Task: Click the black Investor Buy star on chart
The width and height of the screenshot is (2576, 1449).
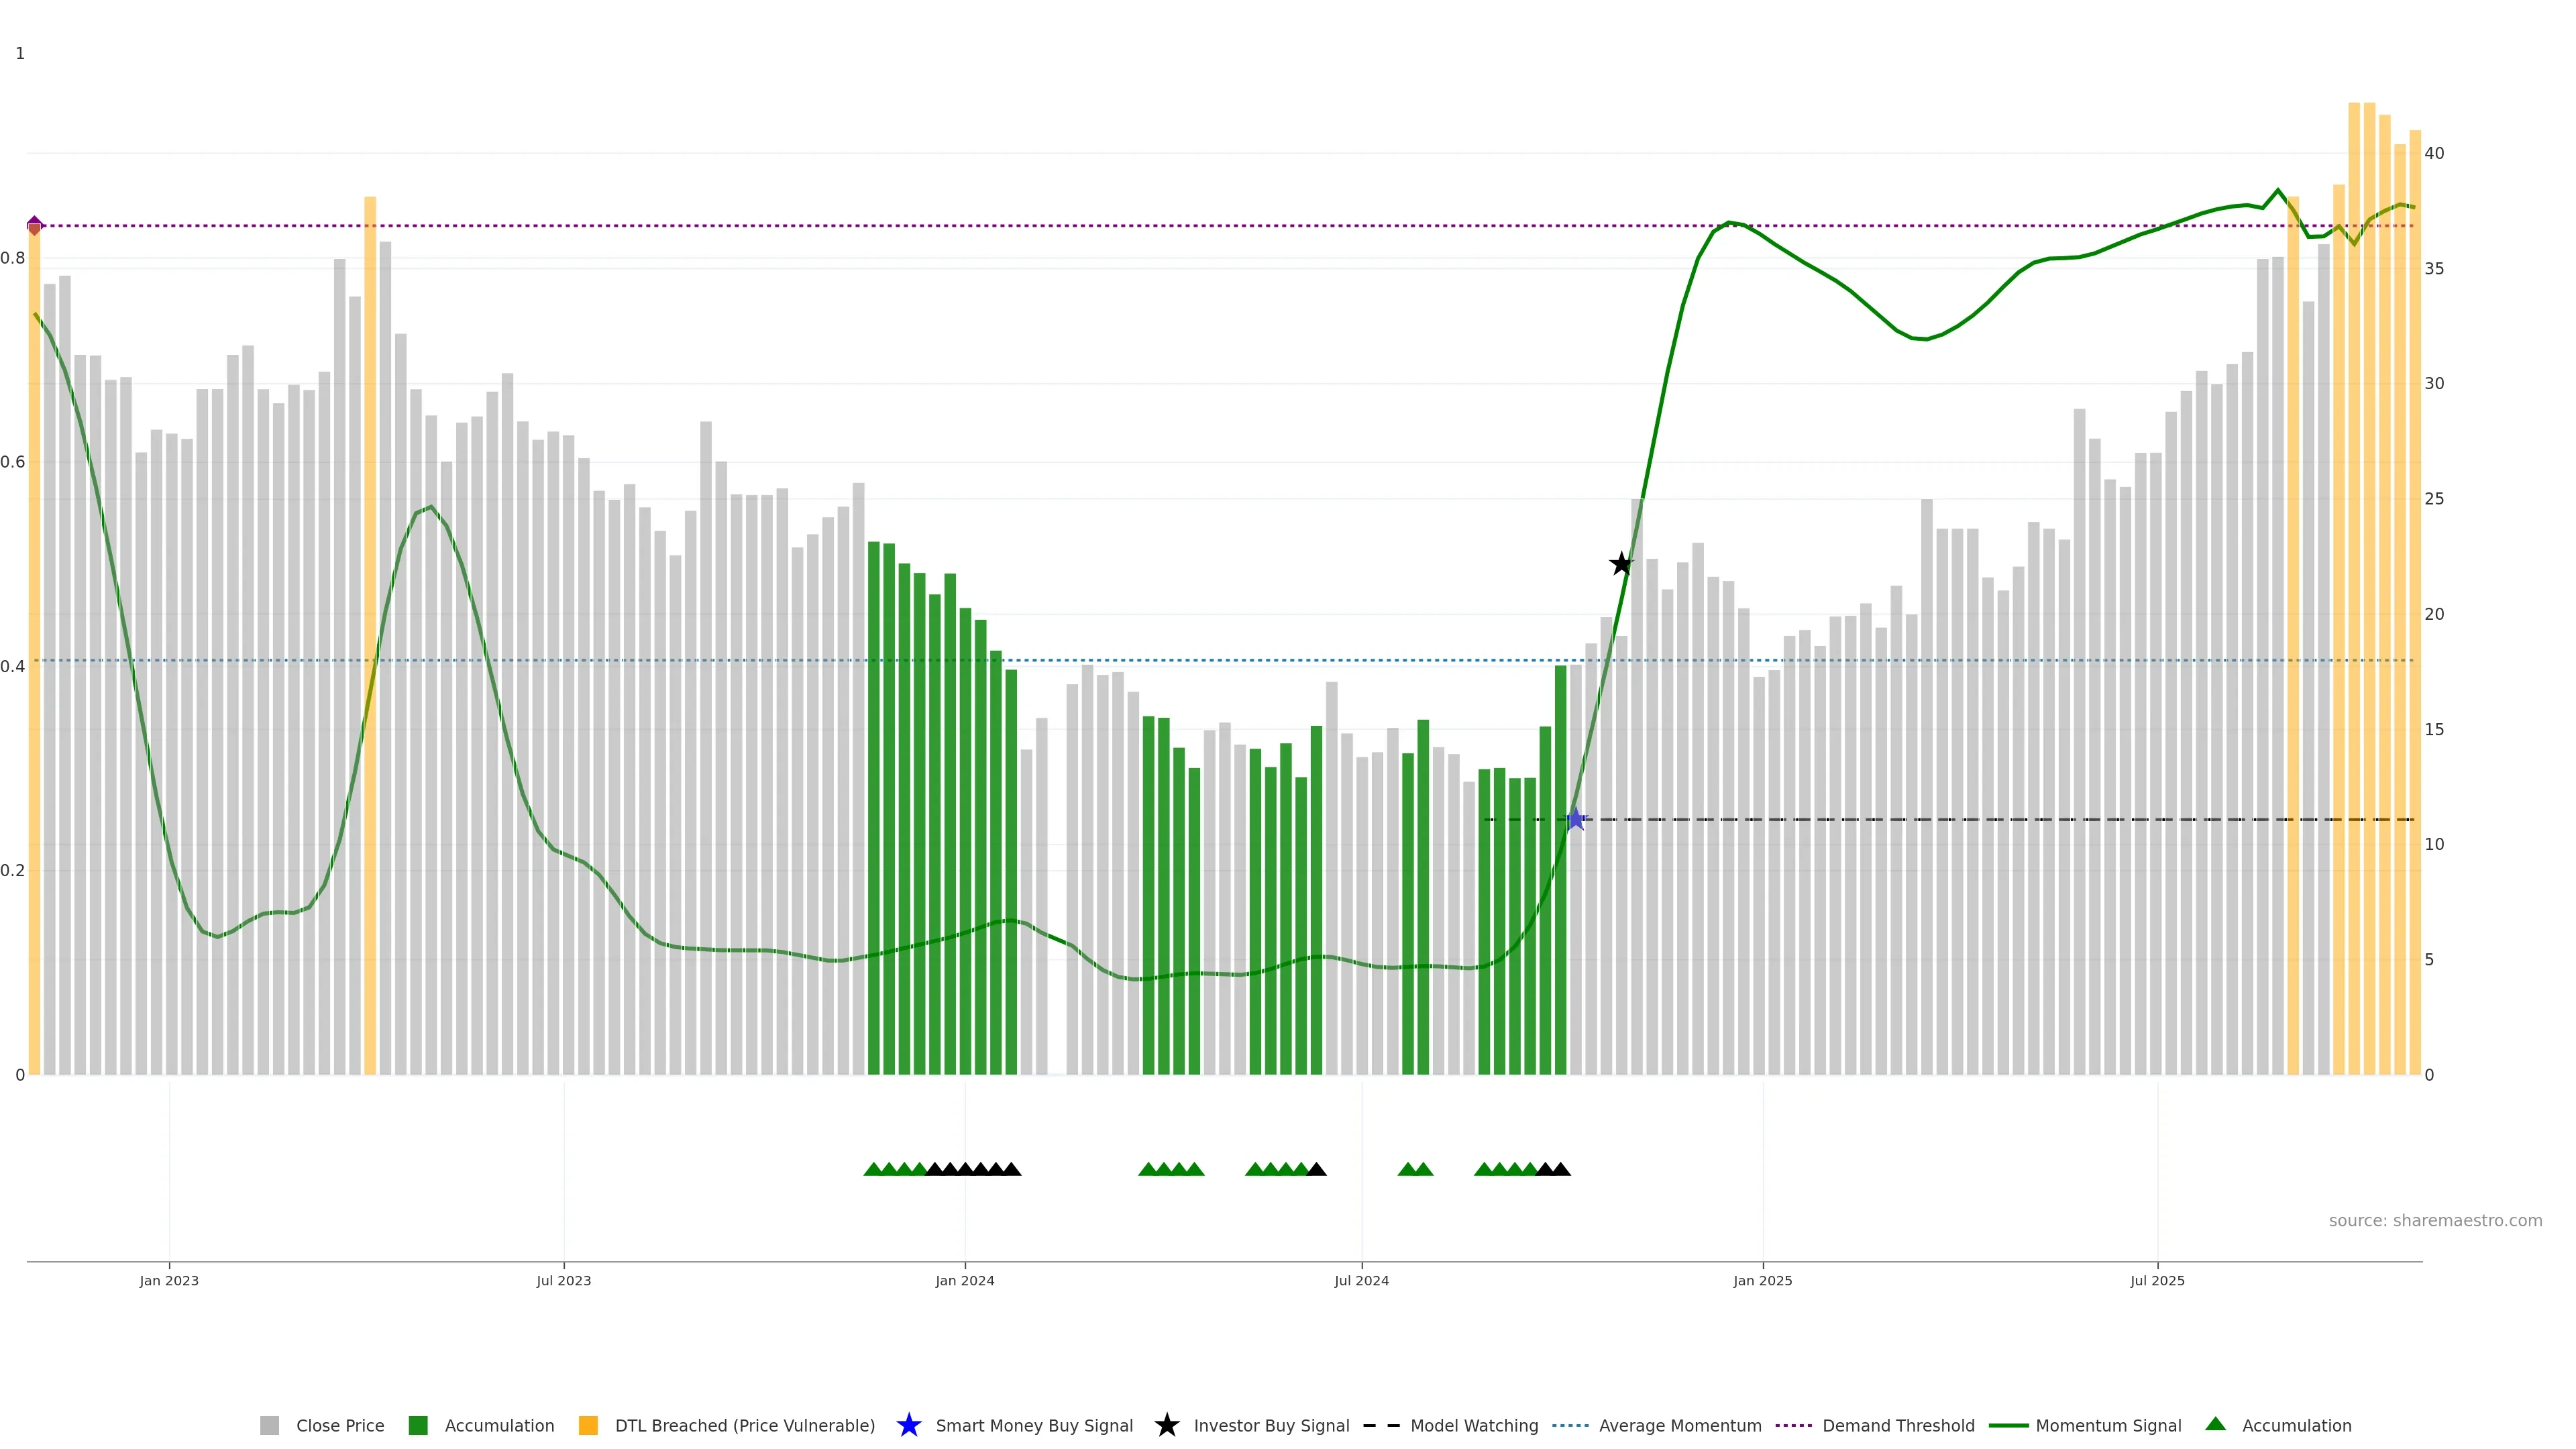Action: click(1621, 564)
